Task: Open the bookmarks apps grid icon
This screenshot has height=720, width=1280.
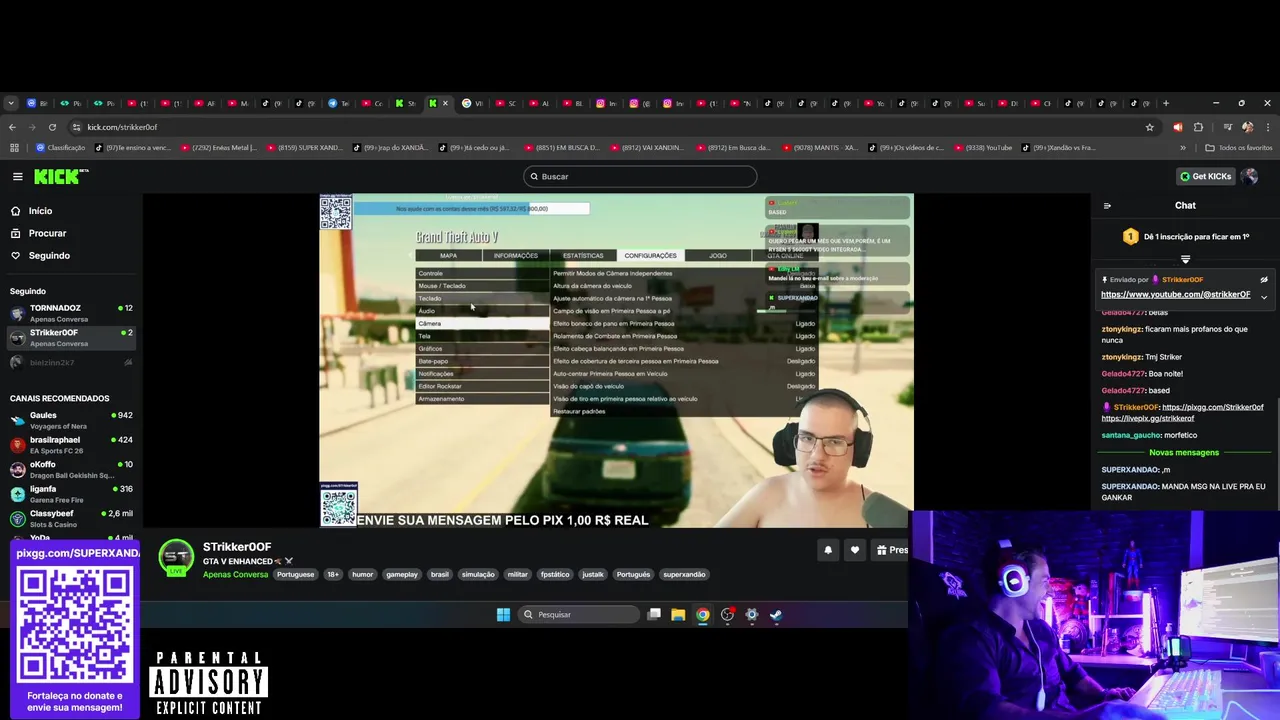Action: 14,148
